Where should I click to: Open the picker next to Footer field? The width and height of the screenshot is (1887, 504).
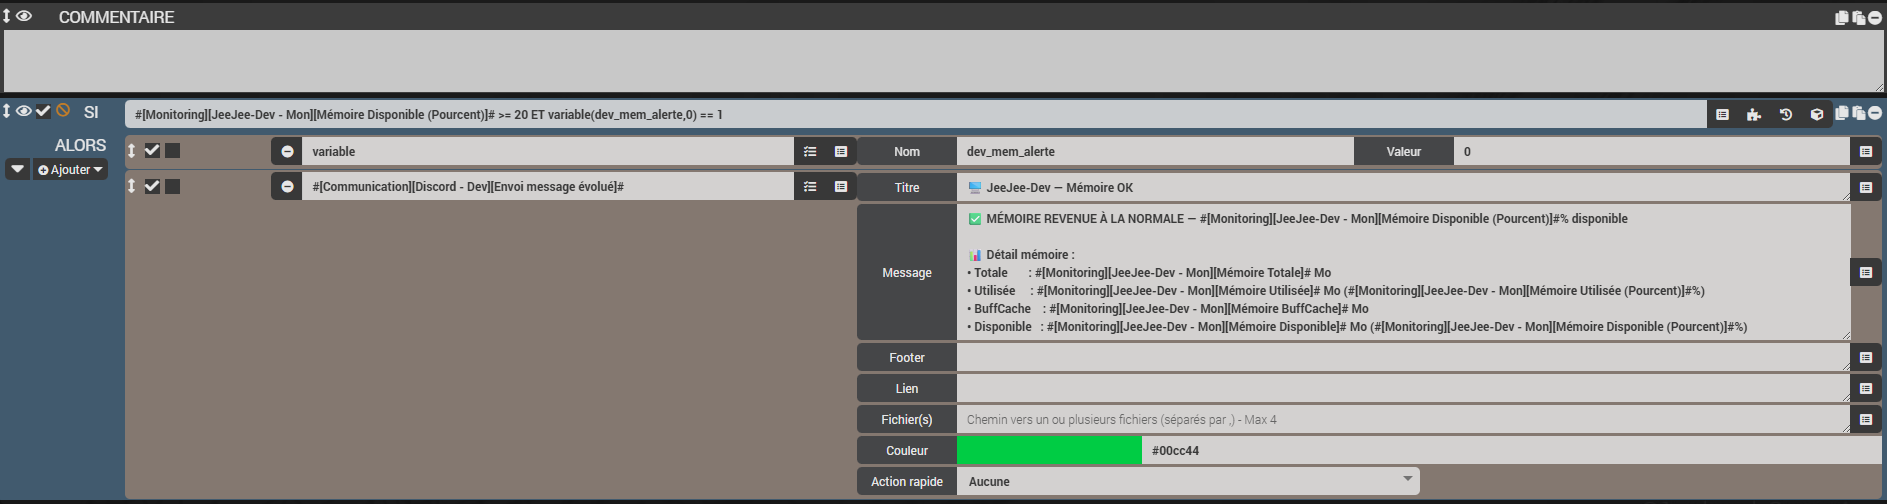(x=1866, y=357)
